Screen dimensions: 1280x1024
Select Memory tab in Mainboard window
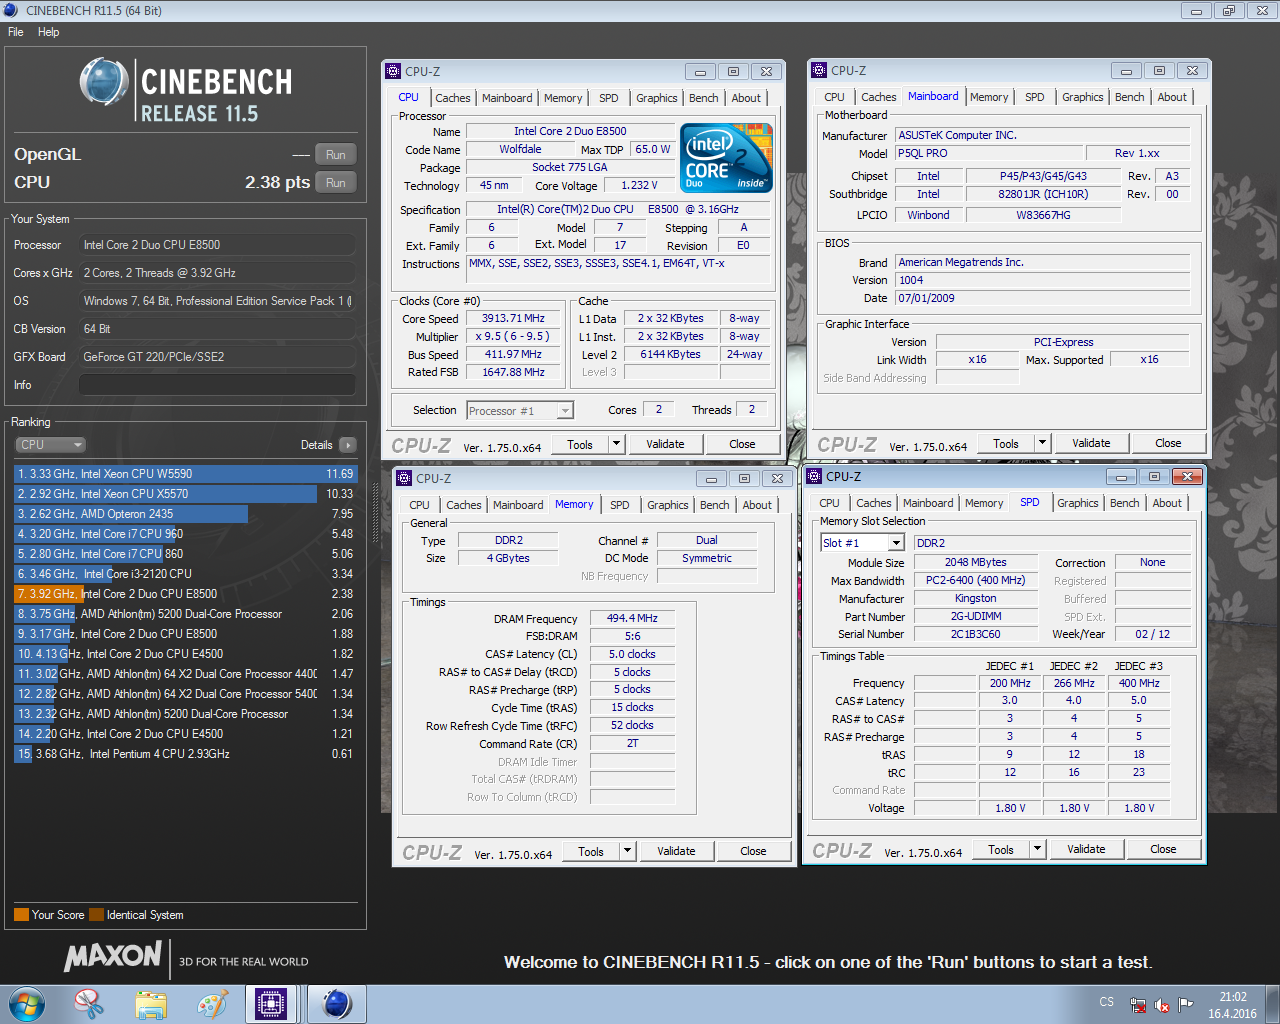[x=988, y=97]
